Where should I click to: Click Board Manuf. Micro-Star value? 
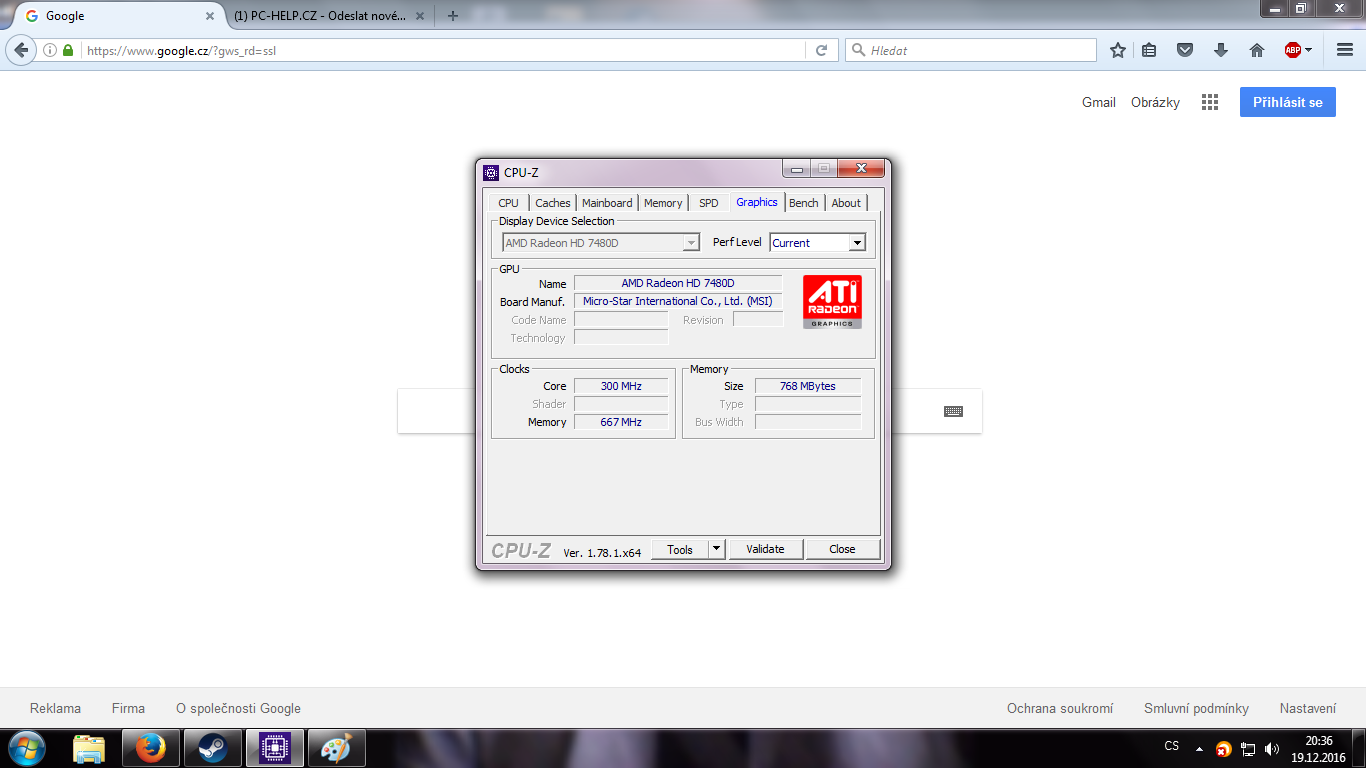pos(678,301)
